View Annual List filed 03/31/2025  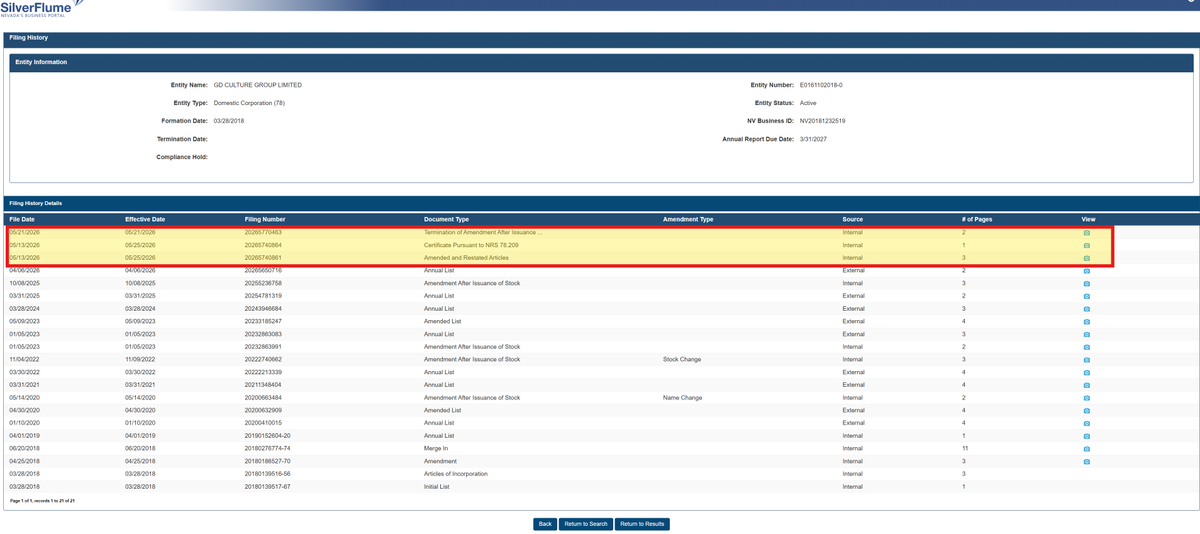pos(1087,296)
